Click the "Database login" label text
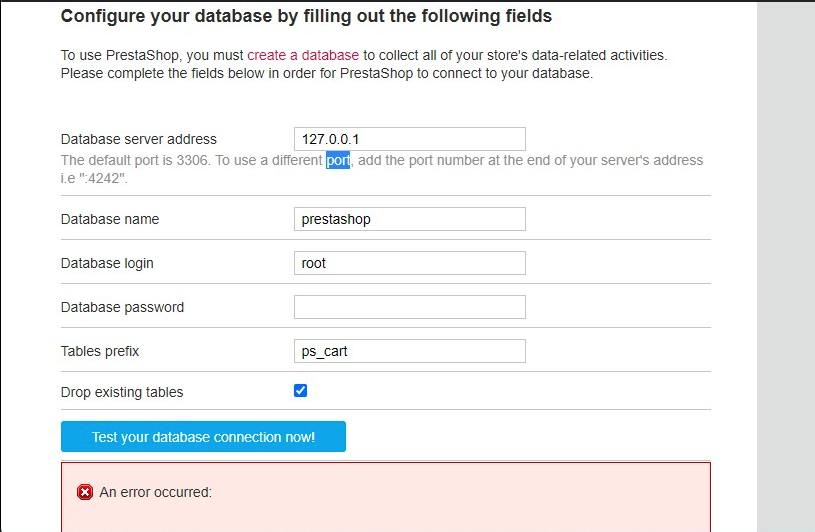The width and height of the screenshot is (815, 532). [107, 263]
